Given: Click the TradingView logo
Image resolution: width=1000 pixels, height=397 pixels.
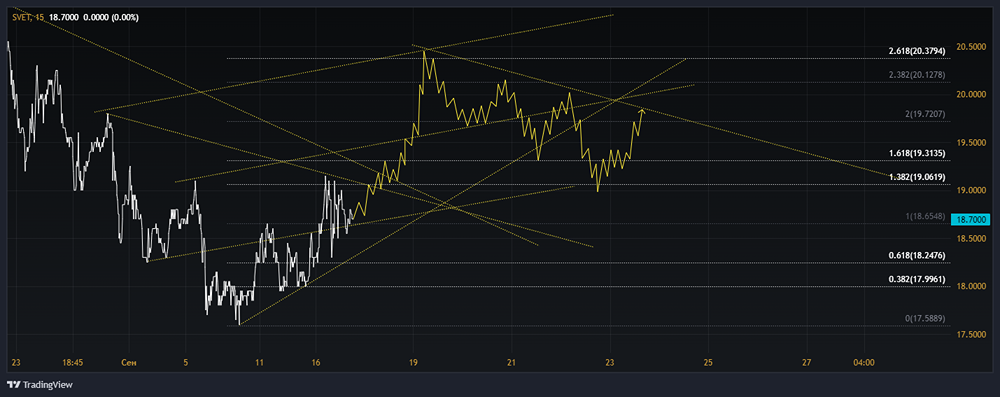Looking at the screenshot, I should [x=40, y=385].
